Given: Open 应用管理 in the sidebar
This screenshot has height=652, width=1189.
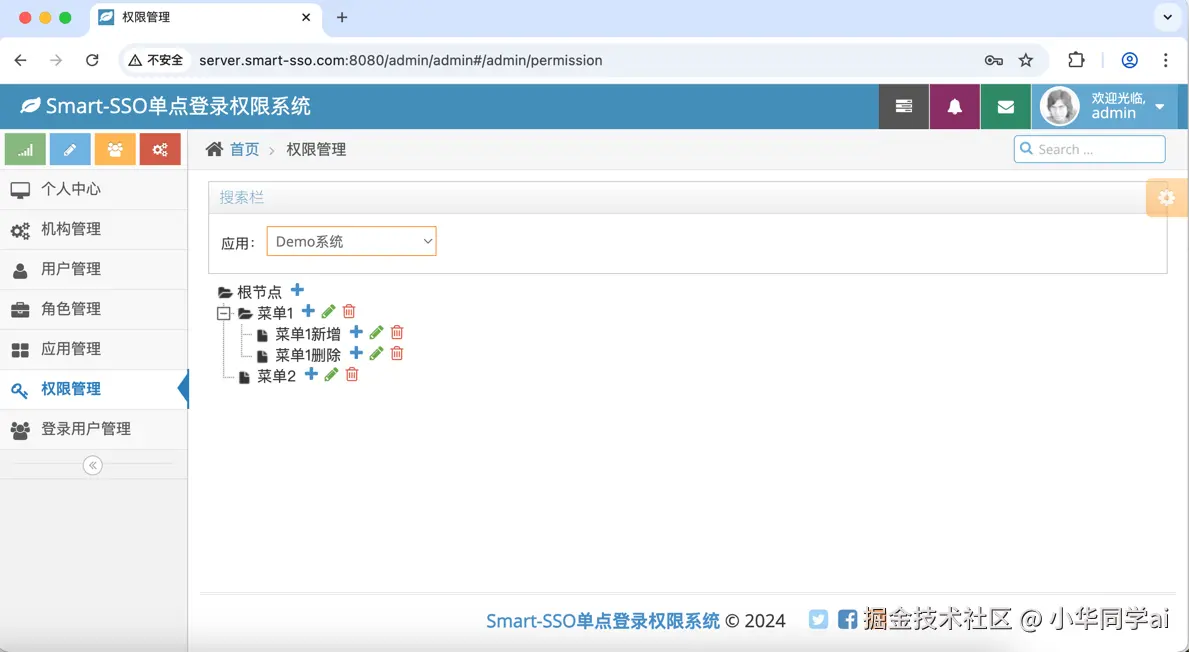Looking at the screenshot, I should point(94,350).
